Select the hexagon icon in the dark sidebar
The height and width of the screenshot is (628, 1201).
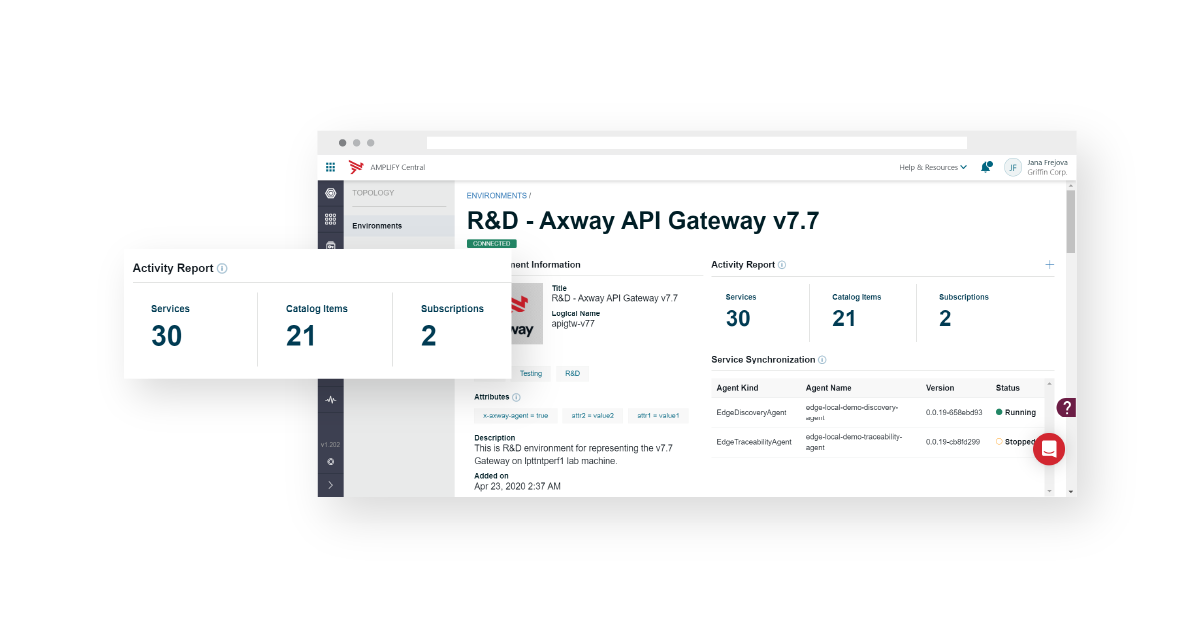tap(331, 193)
